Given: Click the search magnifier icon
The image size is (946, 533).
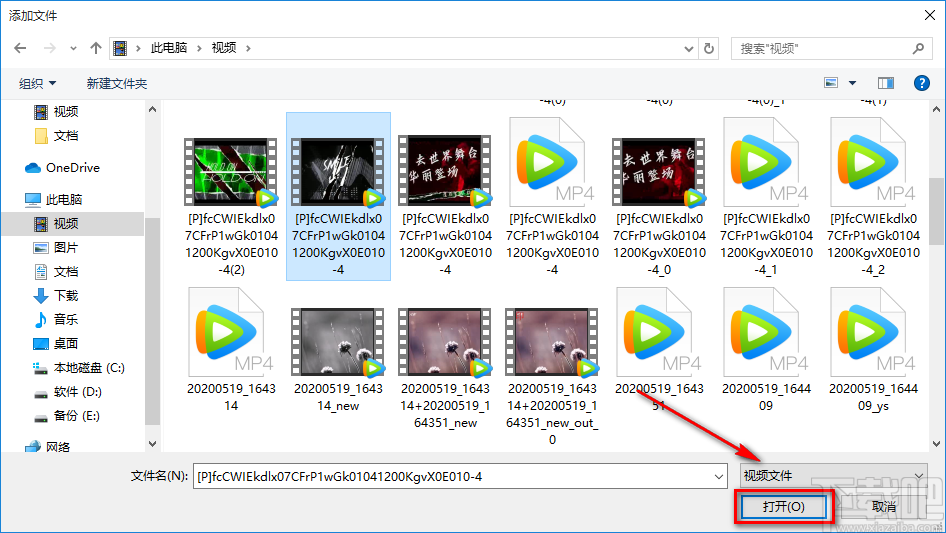Looking at the screenshot, I should tap(918, 48).
